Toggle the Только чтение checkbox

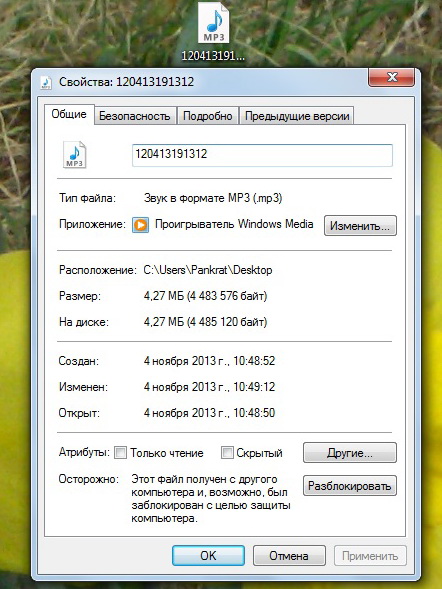(120, 452)
